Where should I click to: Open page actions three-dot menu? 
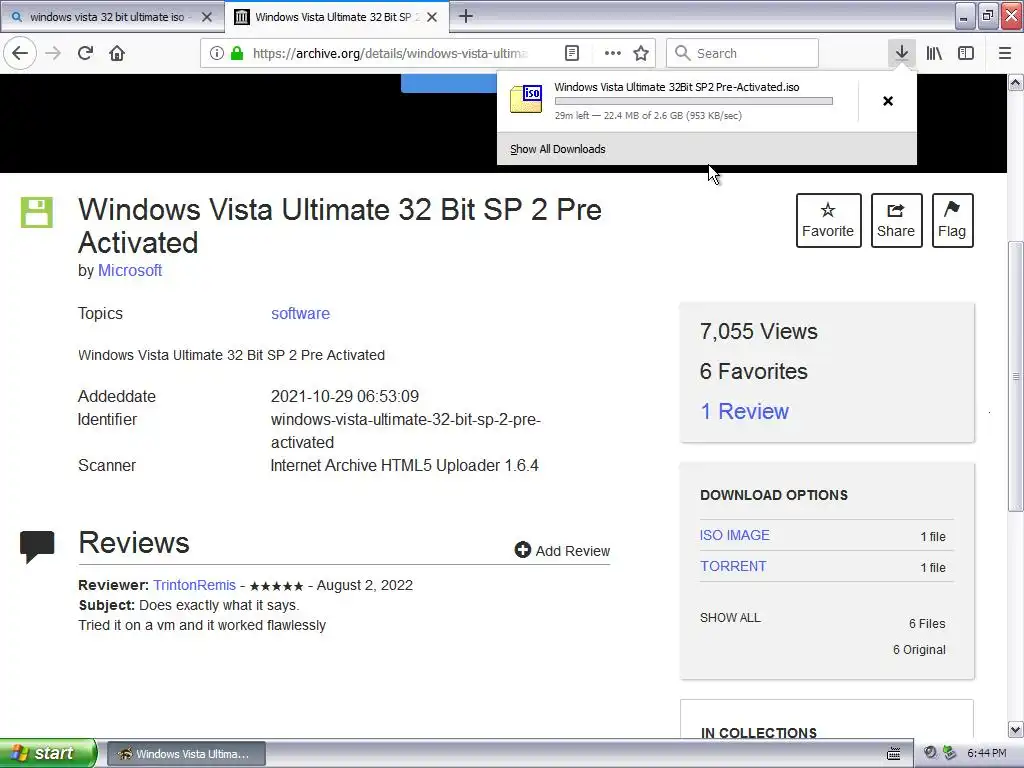tap(613, 53)
